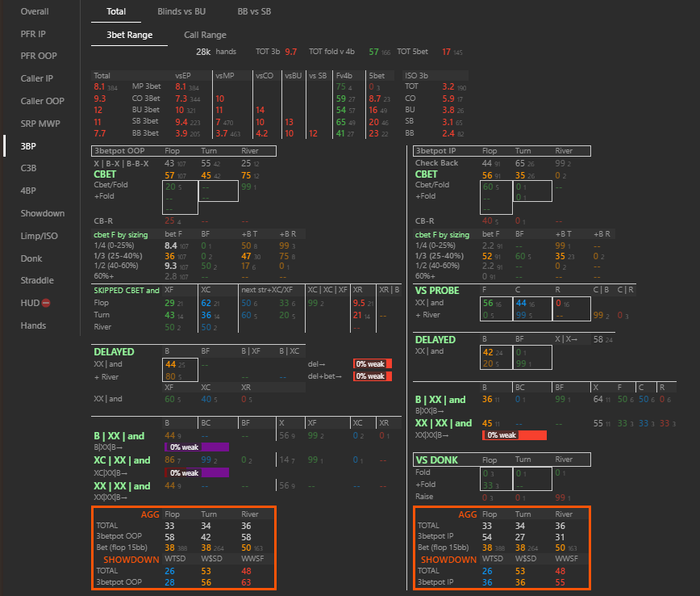Click 3betpot IP Check Back flop 44
700x596 pixels.
pyautogui.click(x=487, y=163)
